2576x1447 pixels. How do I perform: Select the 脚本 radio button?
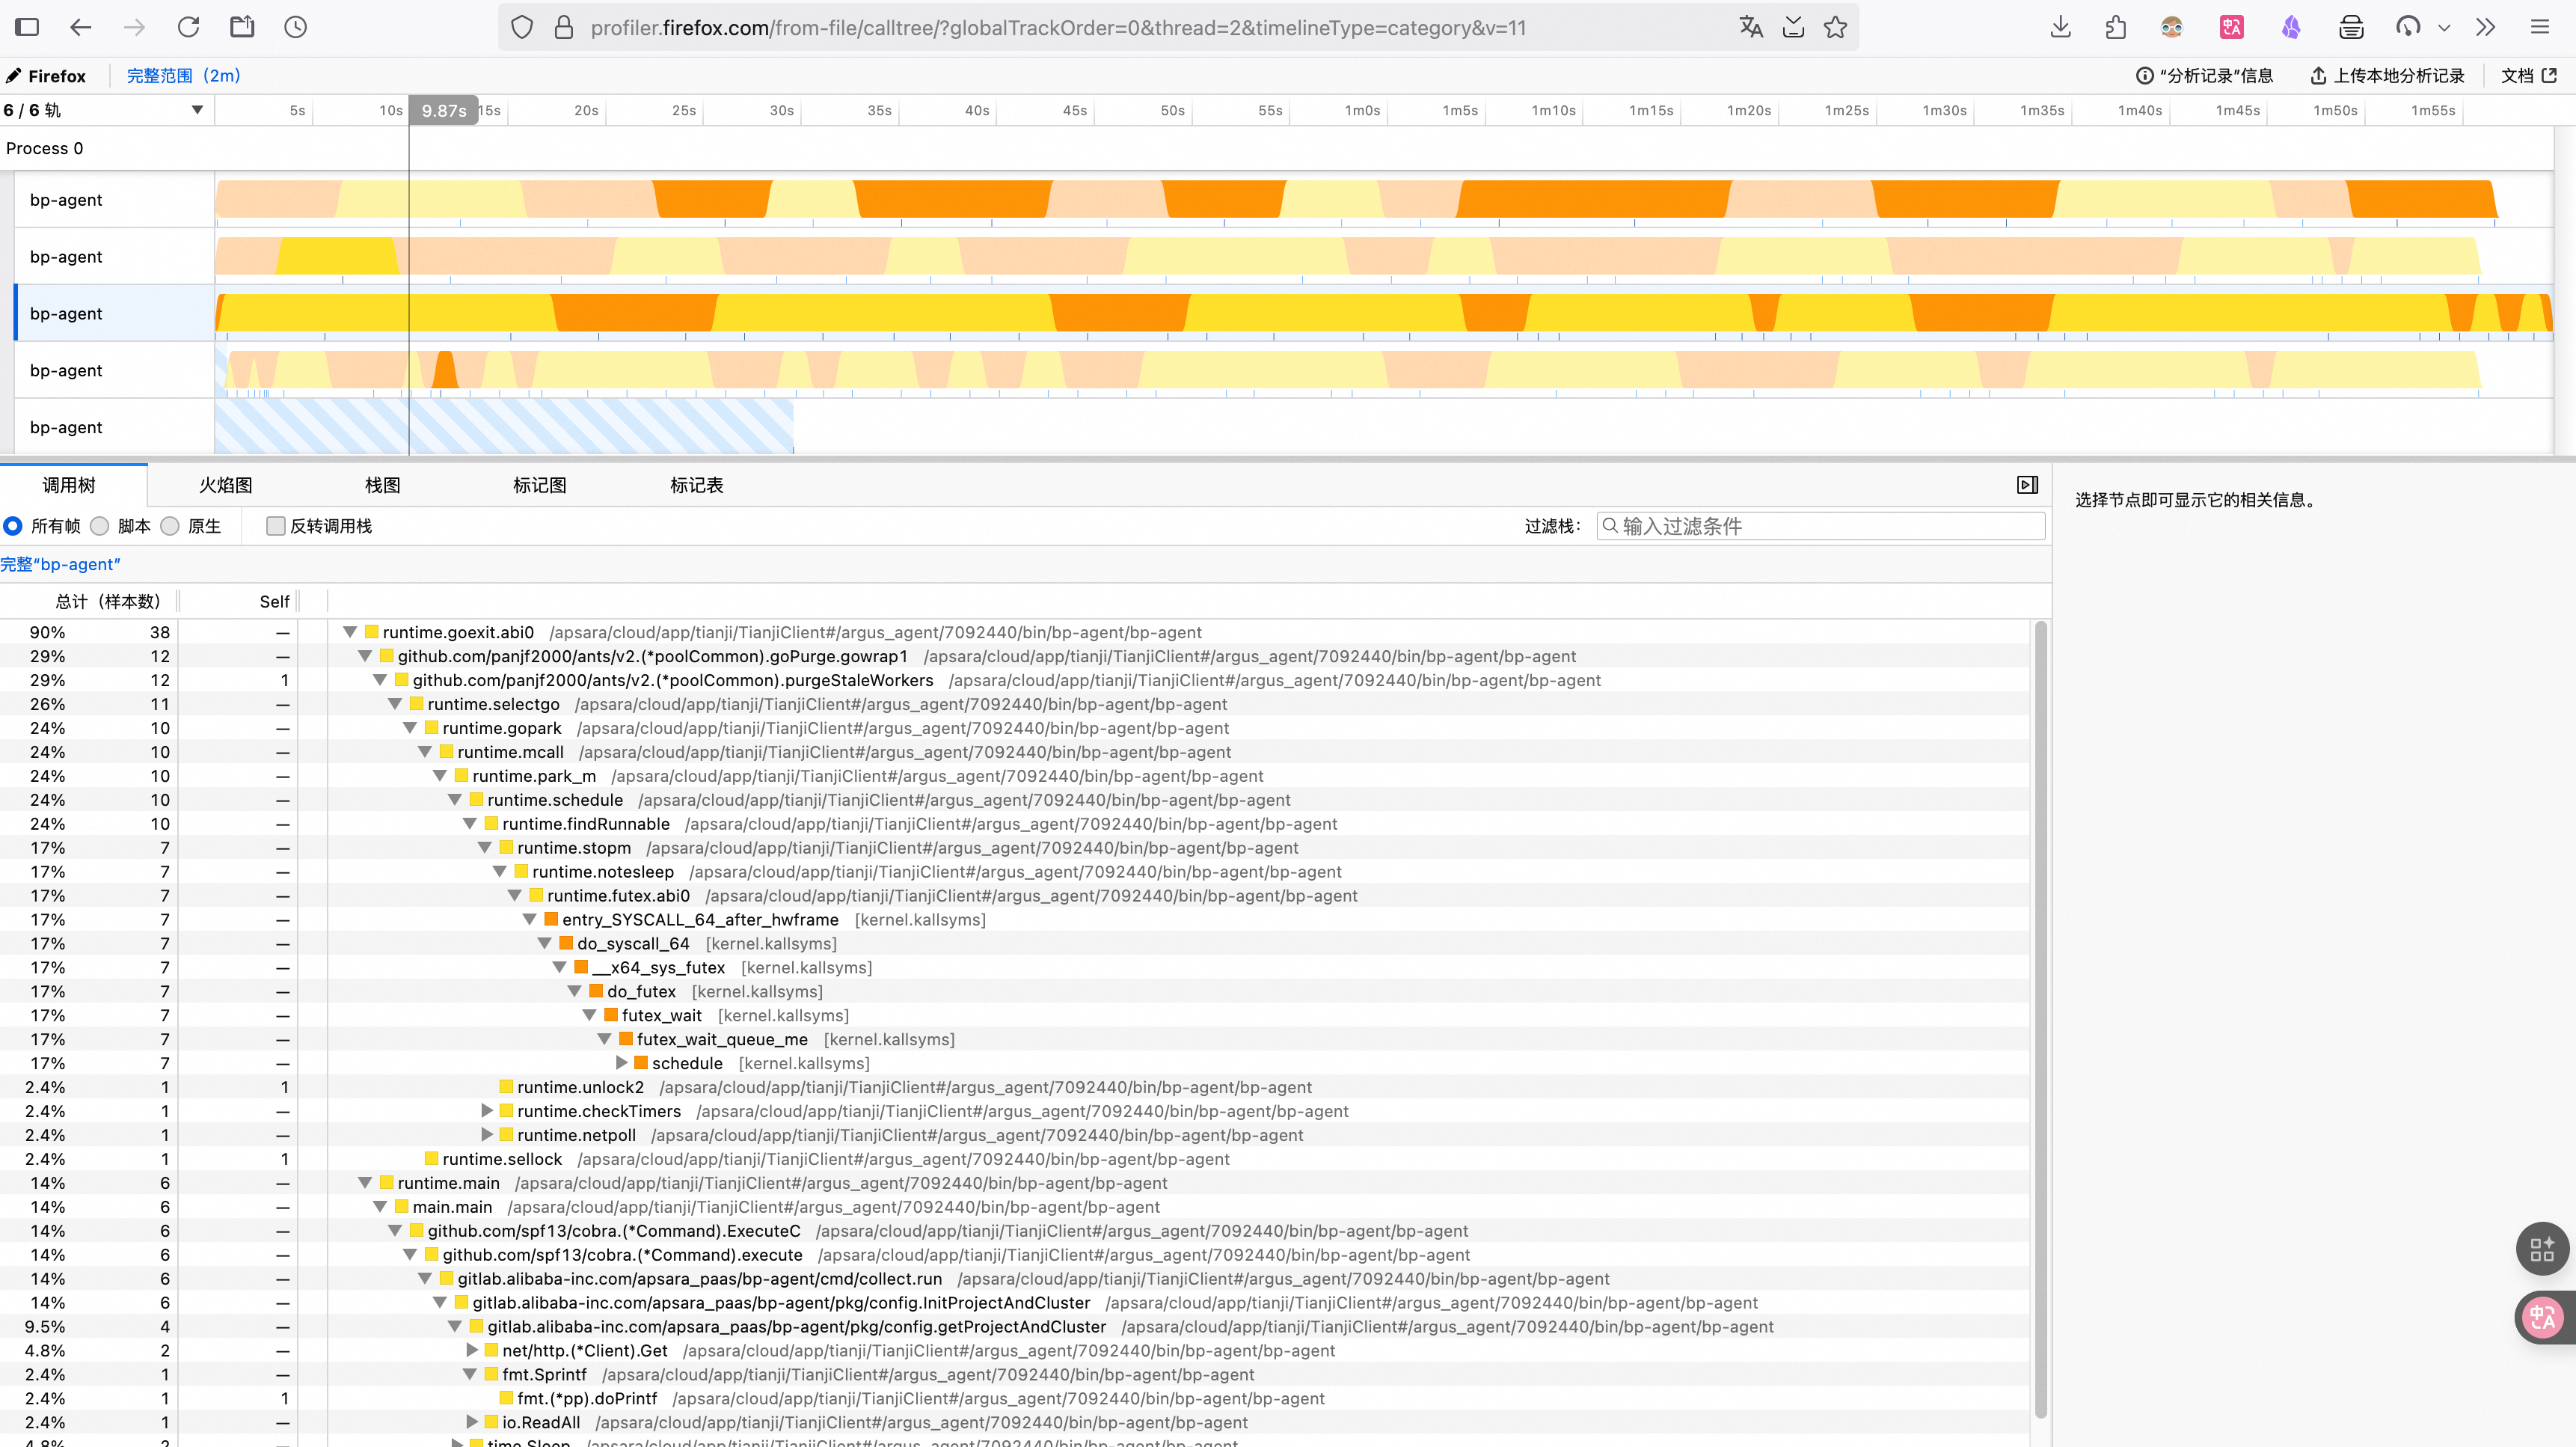click(x=100, y=526)
